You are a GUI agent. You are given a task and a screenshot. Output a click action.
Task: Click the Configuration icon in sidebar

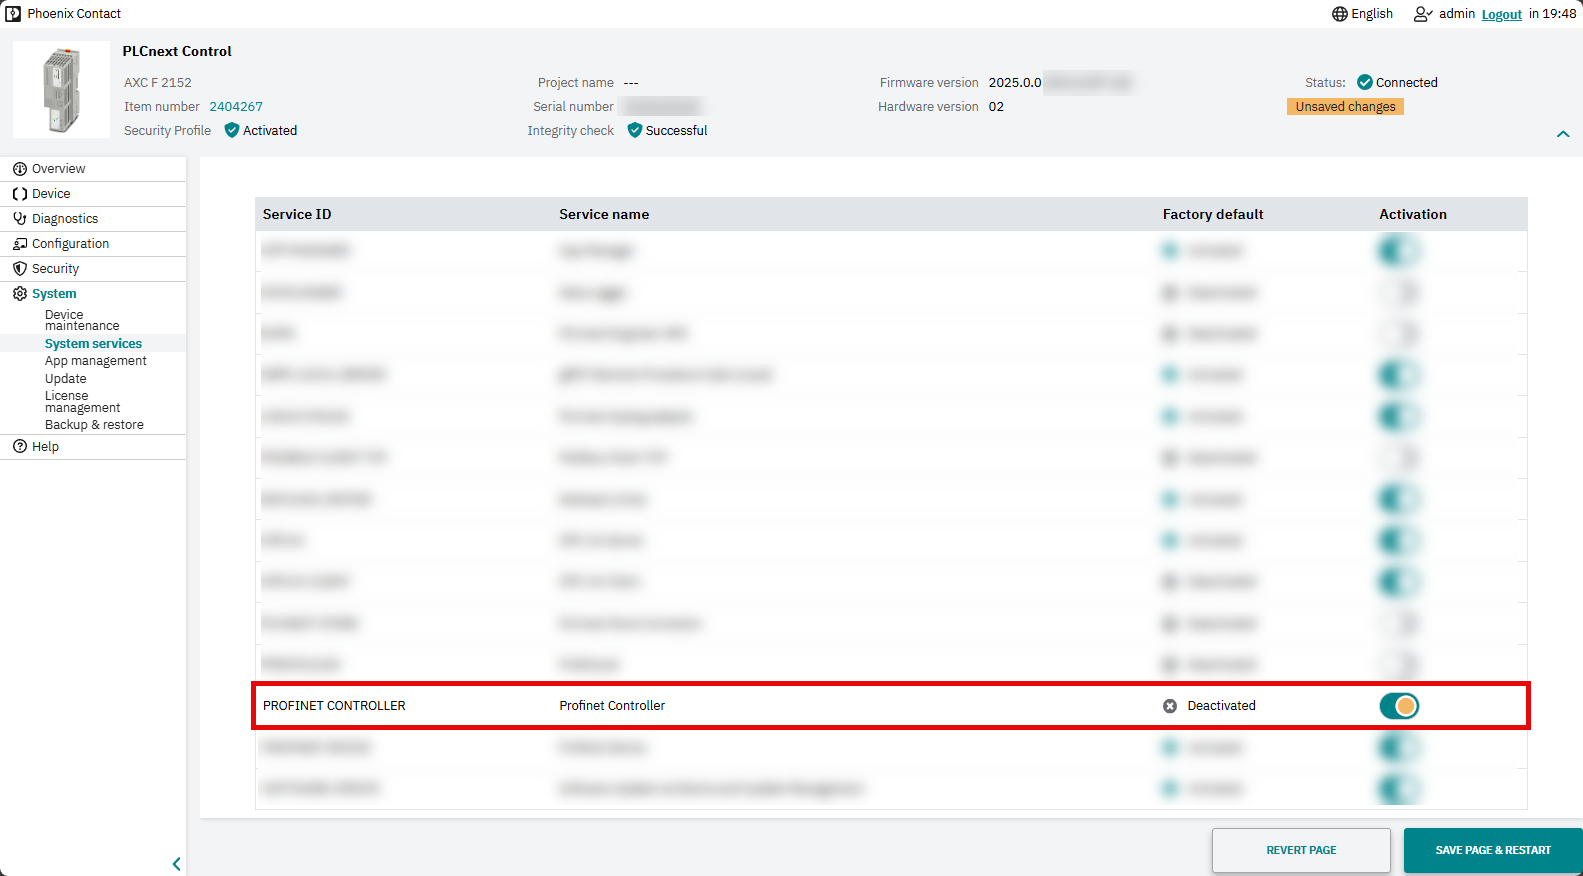pyautogui.click(x=20, y=243)
